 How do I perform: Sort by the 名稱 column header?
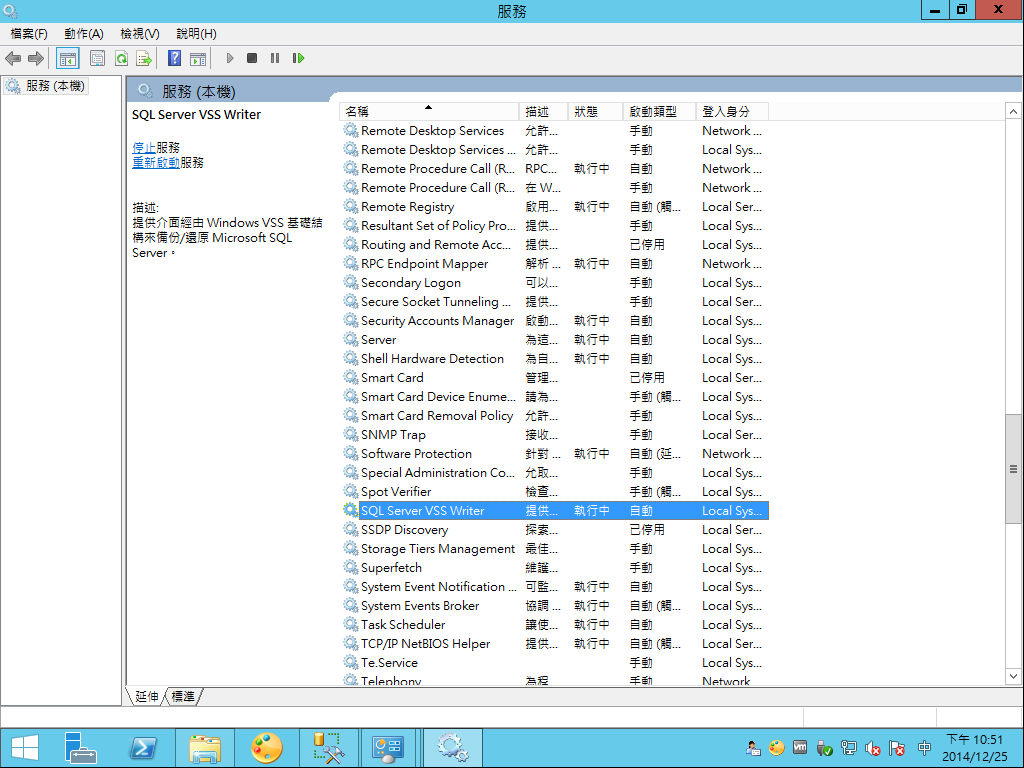[430, 112]
